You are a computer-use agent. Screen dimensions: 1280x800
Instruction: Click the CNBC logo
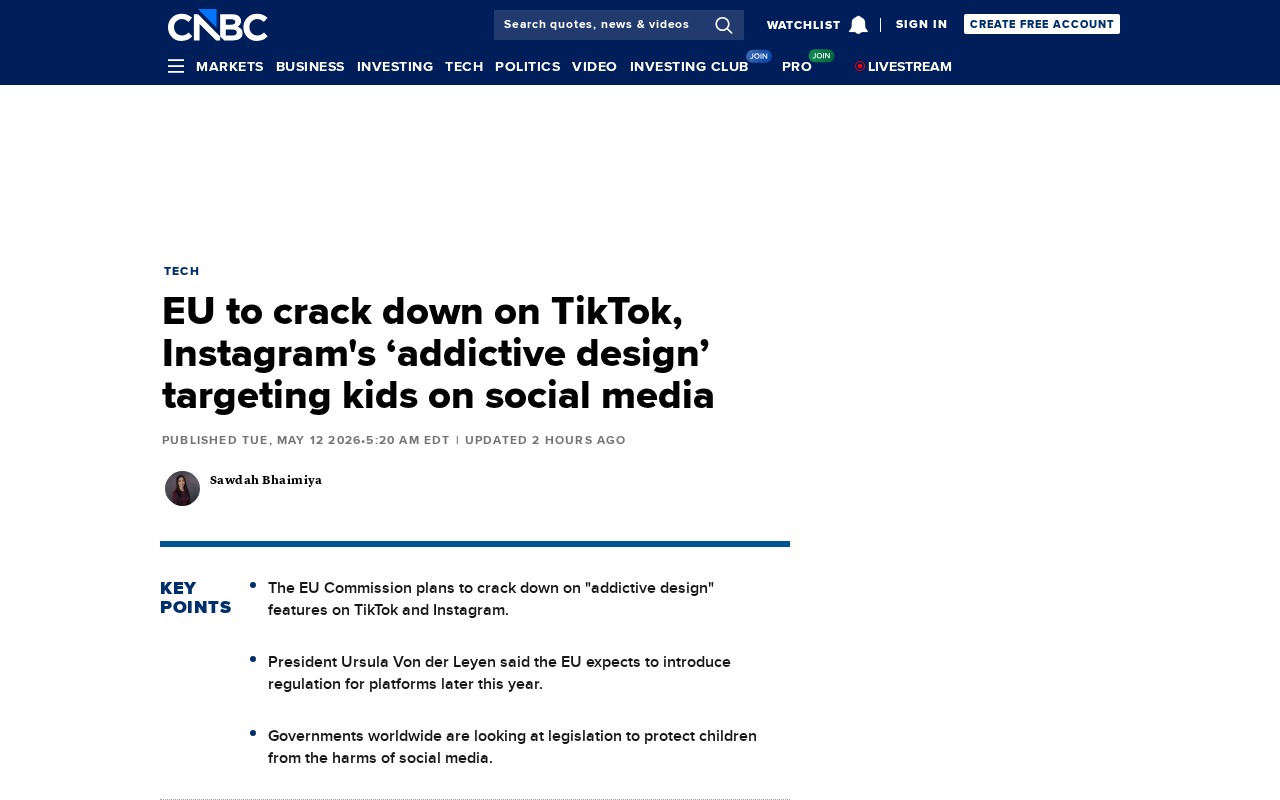click(x=217, y=25)
